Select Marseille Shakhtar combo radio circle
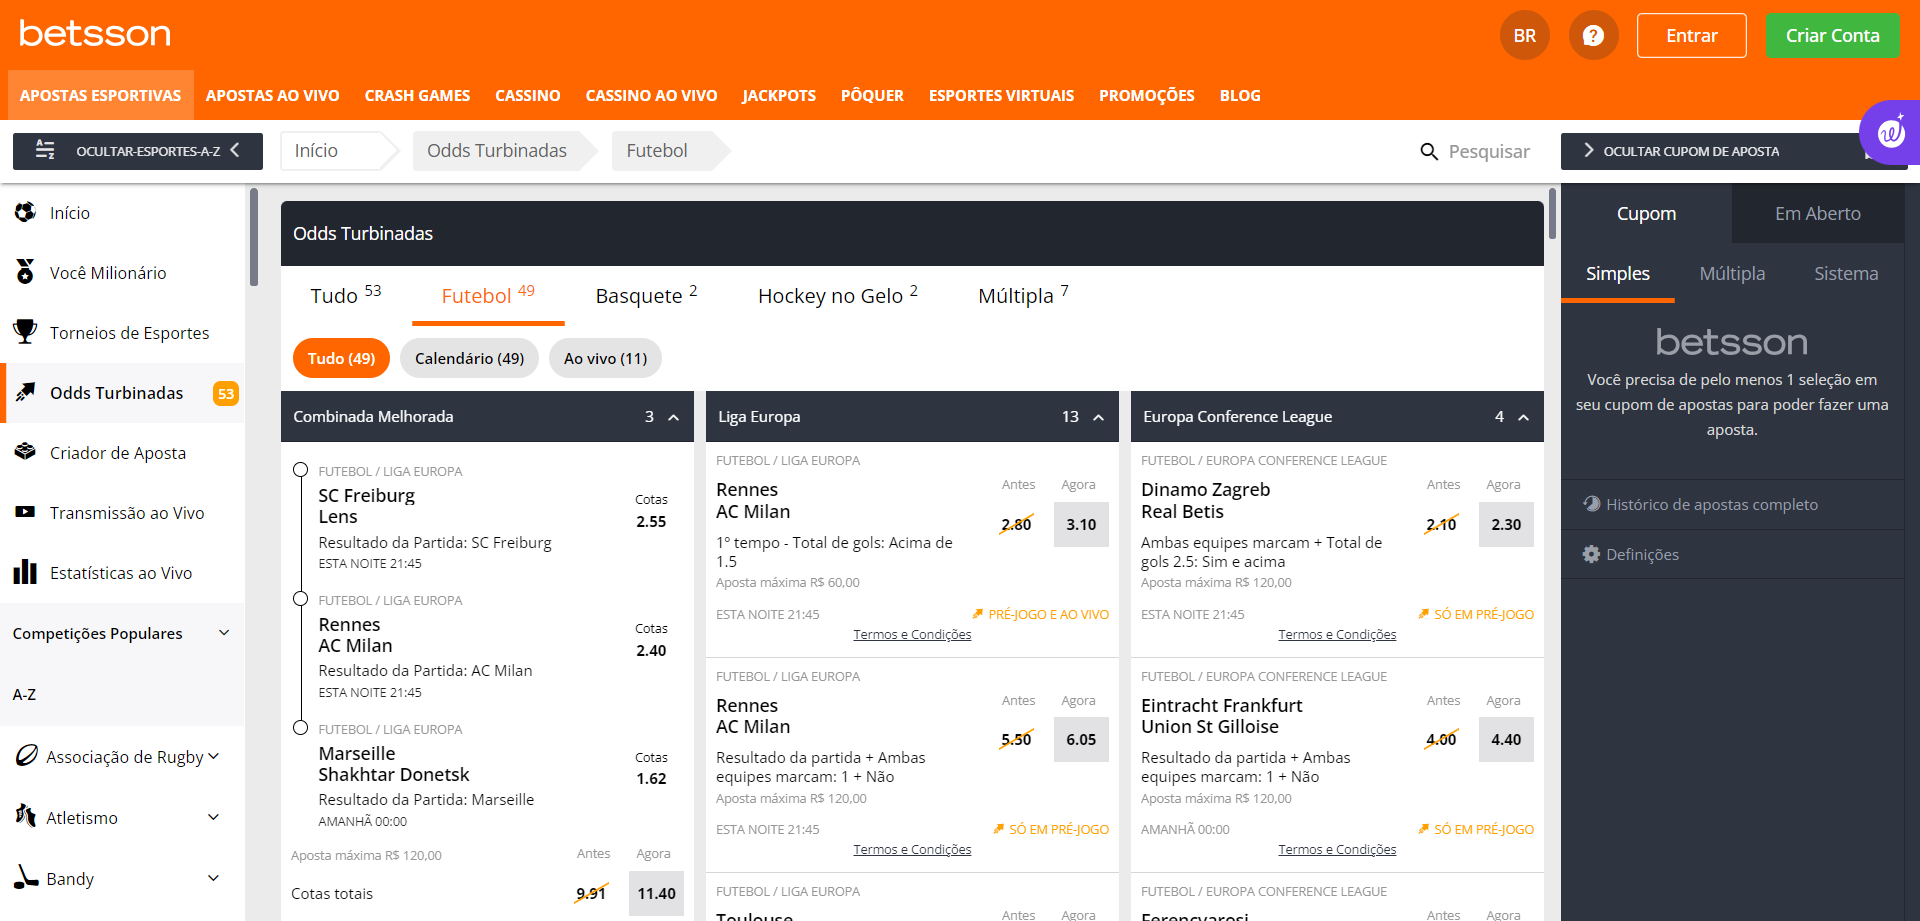The image size is (1920, 921). [x=300, y=728]
